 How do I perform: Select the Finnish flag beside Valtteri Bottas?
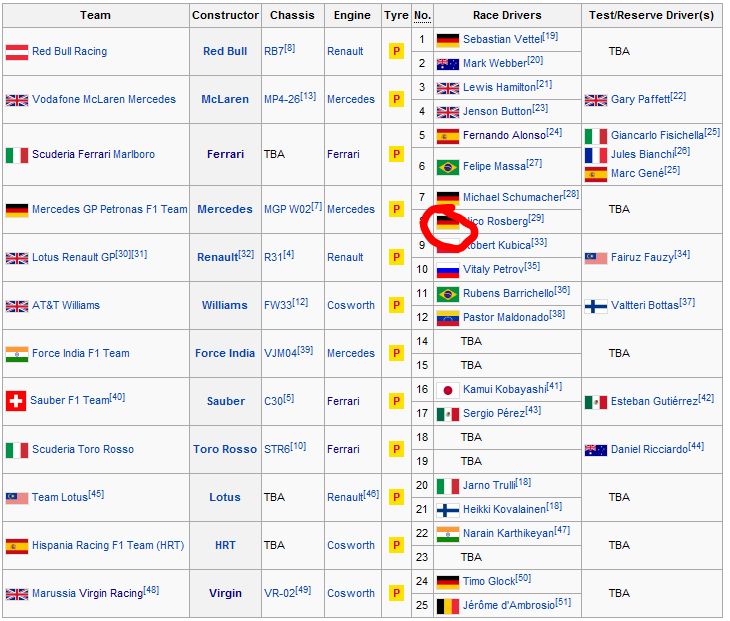pyautogui.click(x=596, y=305)
